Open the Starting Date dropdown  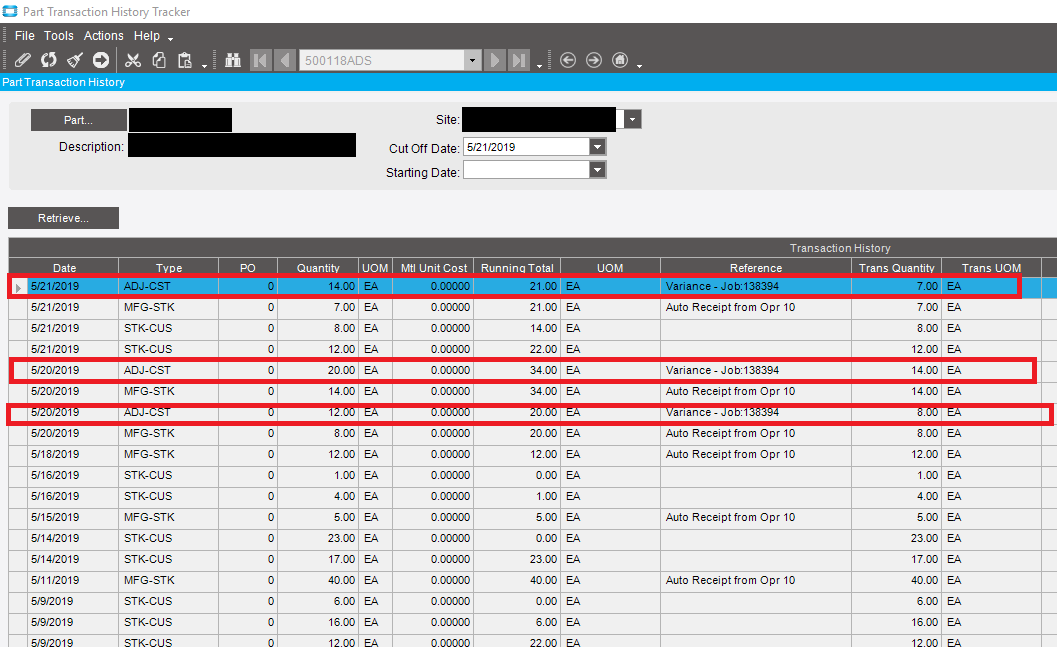click(597, 171)
